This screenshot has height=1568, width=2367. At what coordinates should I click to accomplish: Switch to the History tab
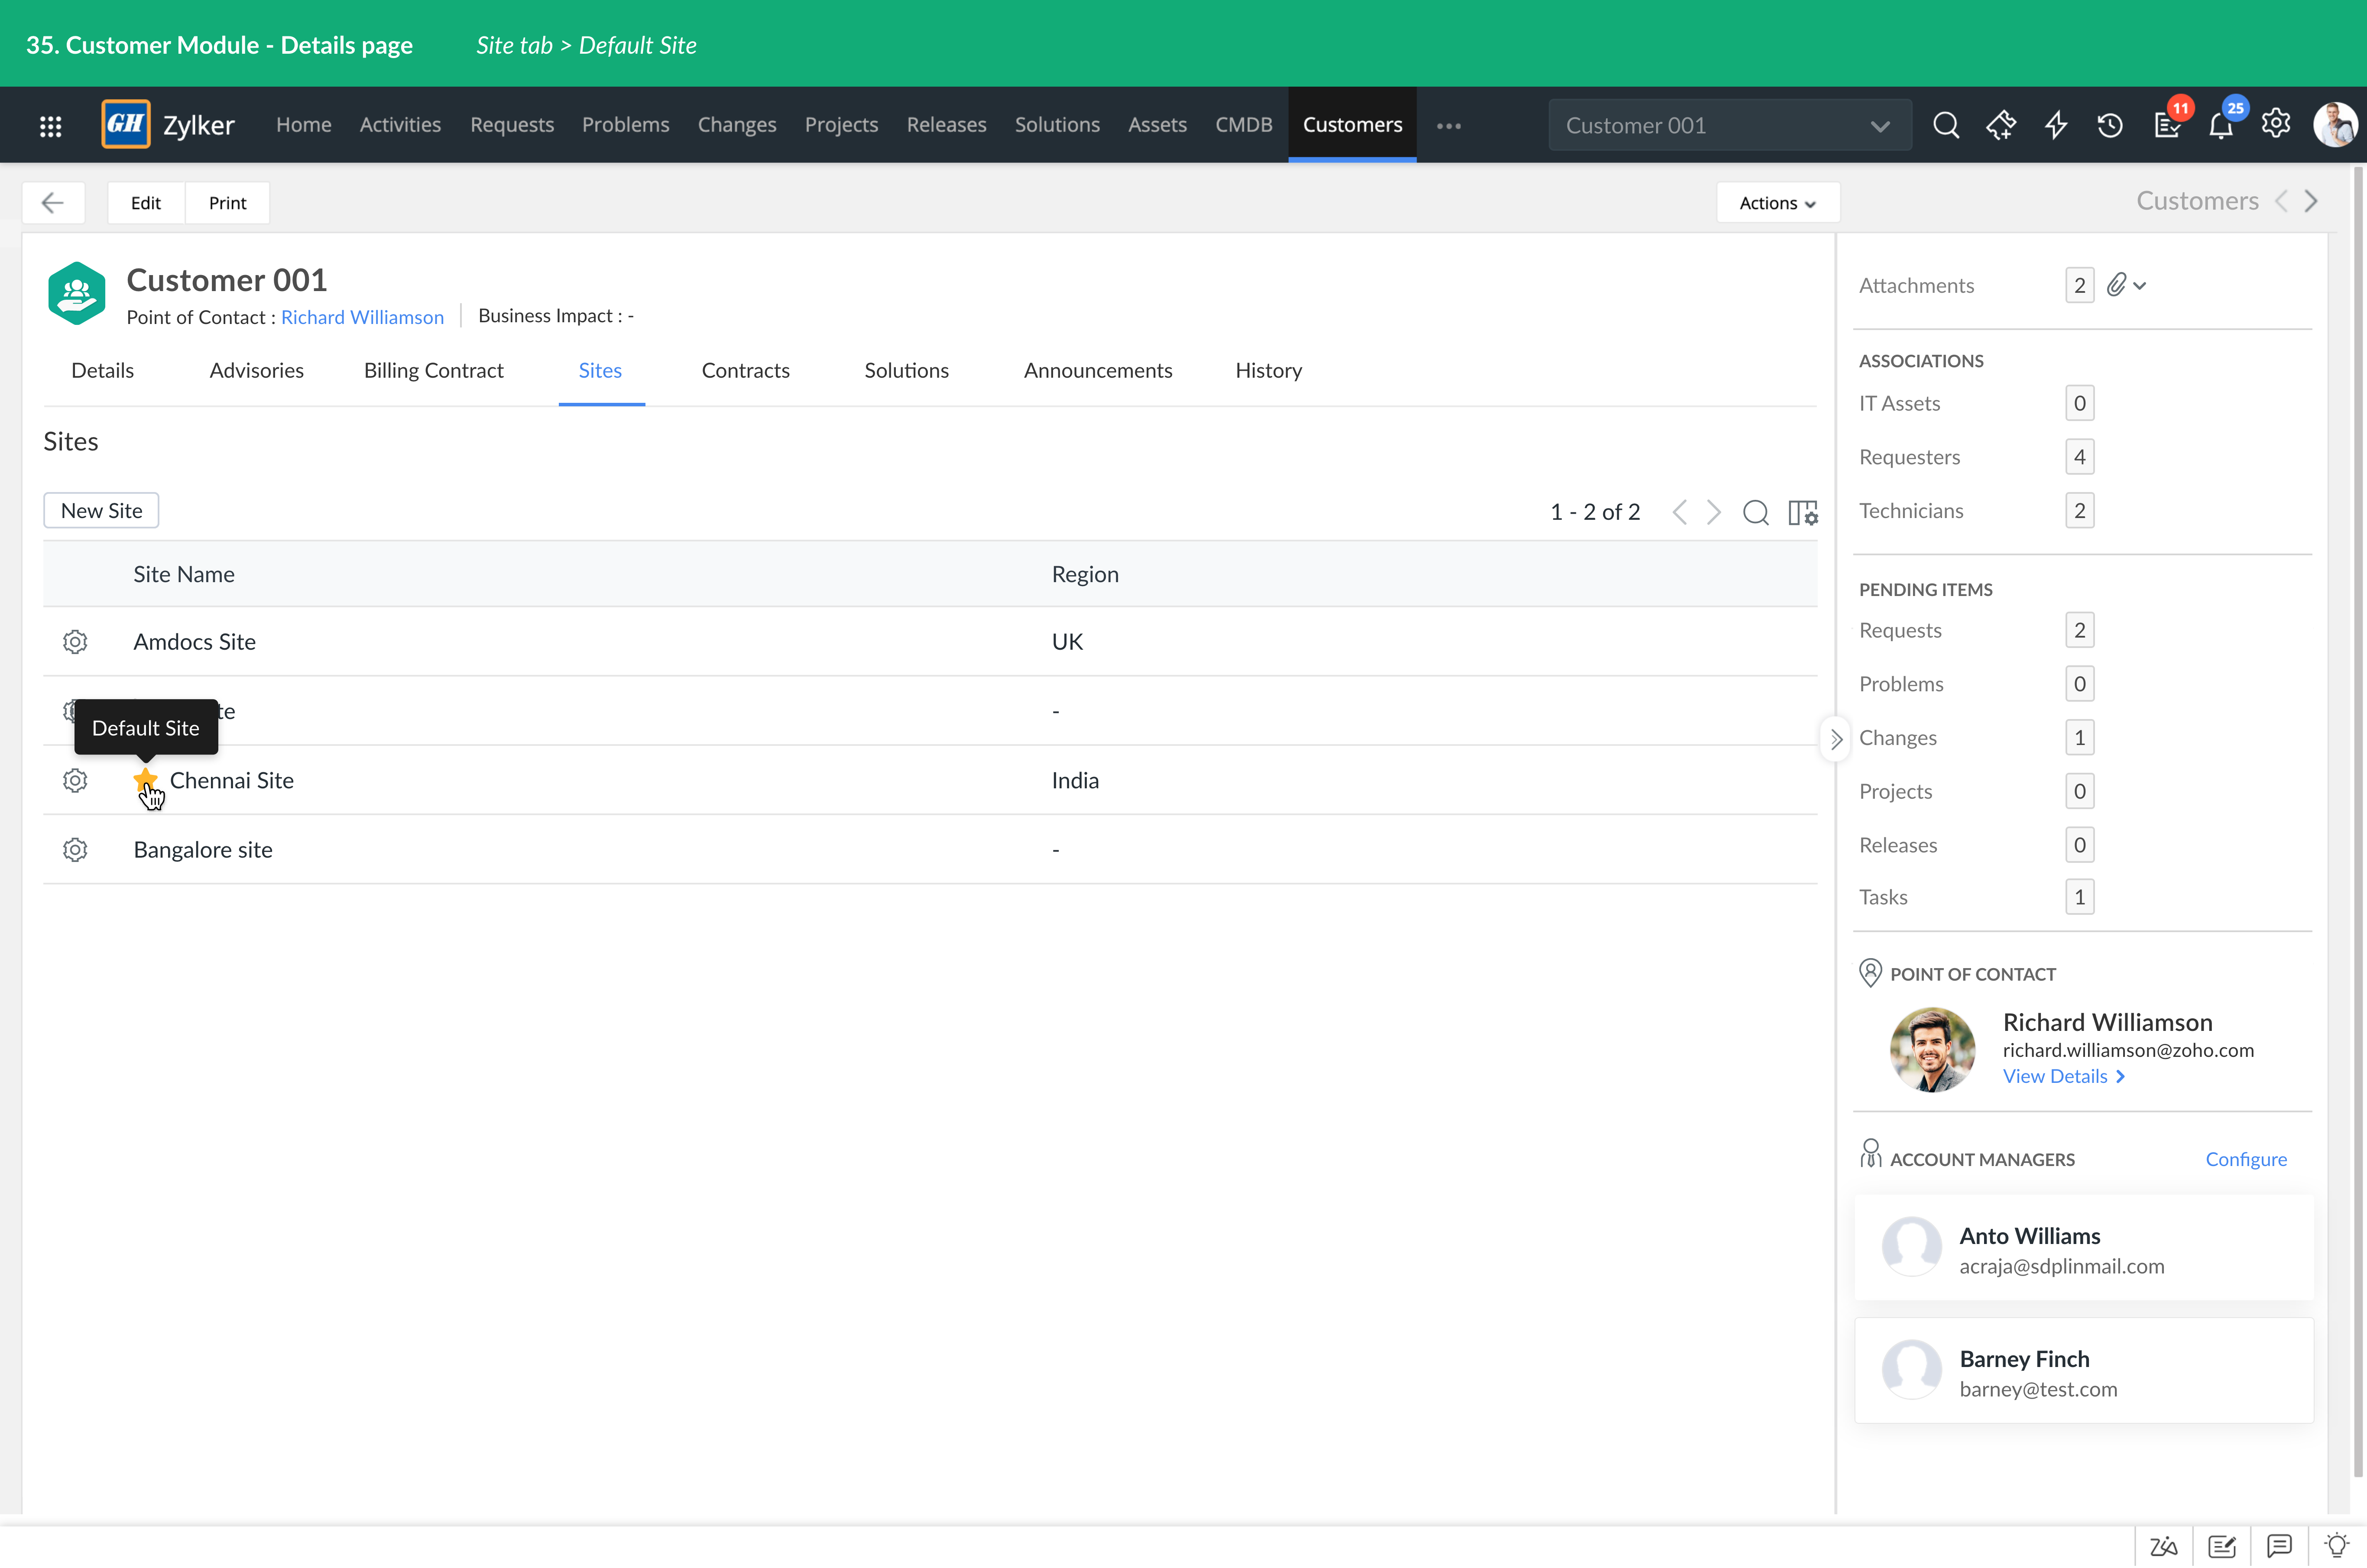pos(1268,371)
